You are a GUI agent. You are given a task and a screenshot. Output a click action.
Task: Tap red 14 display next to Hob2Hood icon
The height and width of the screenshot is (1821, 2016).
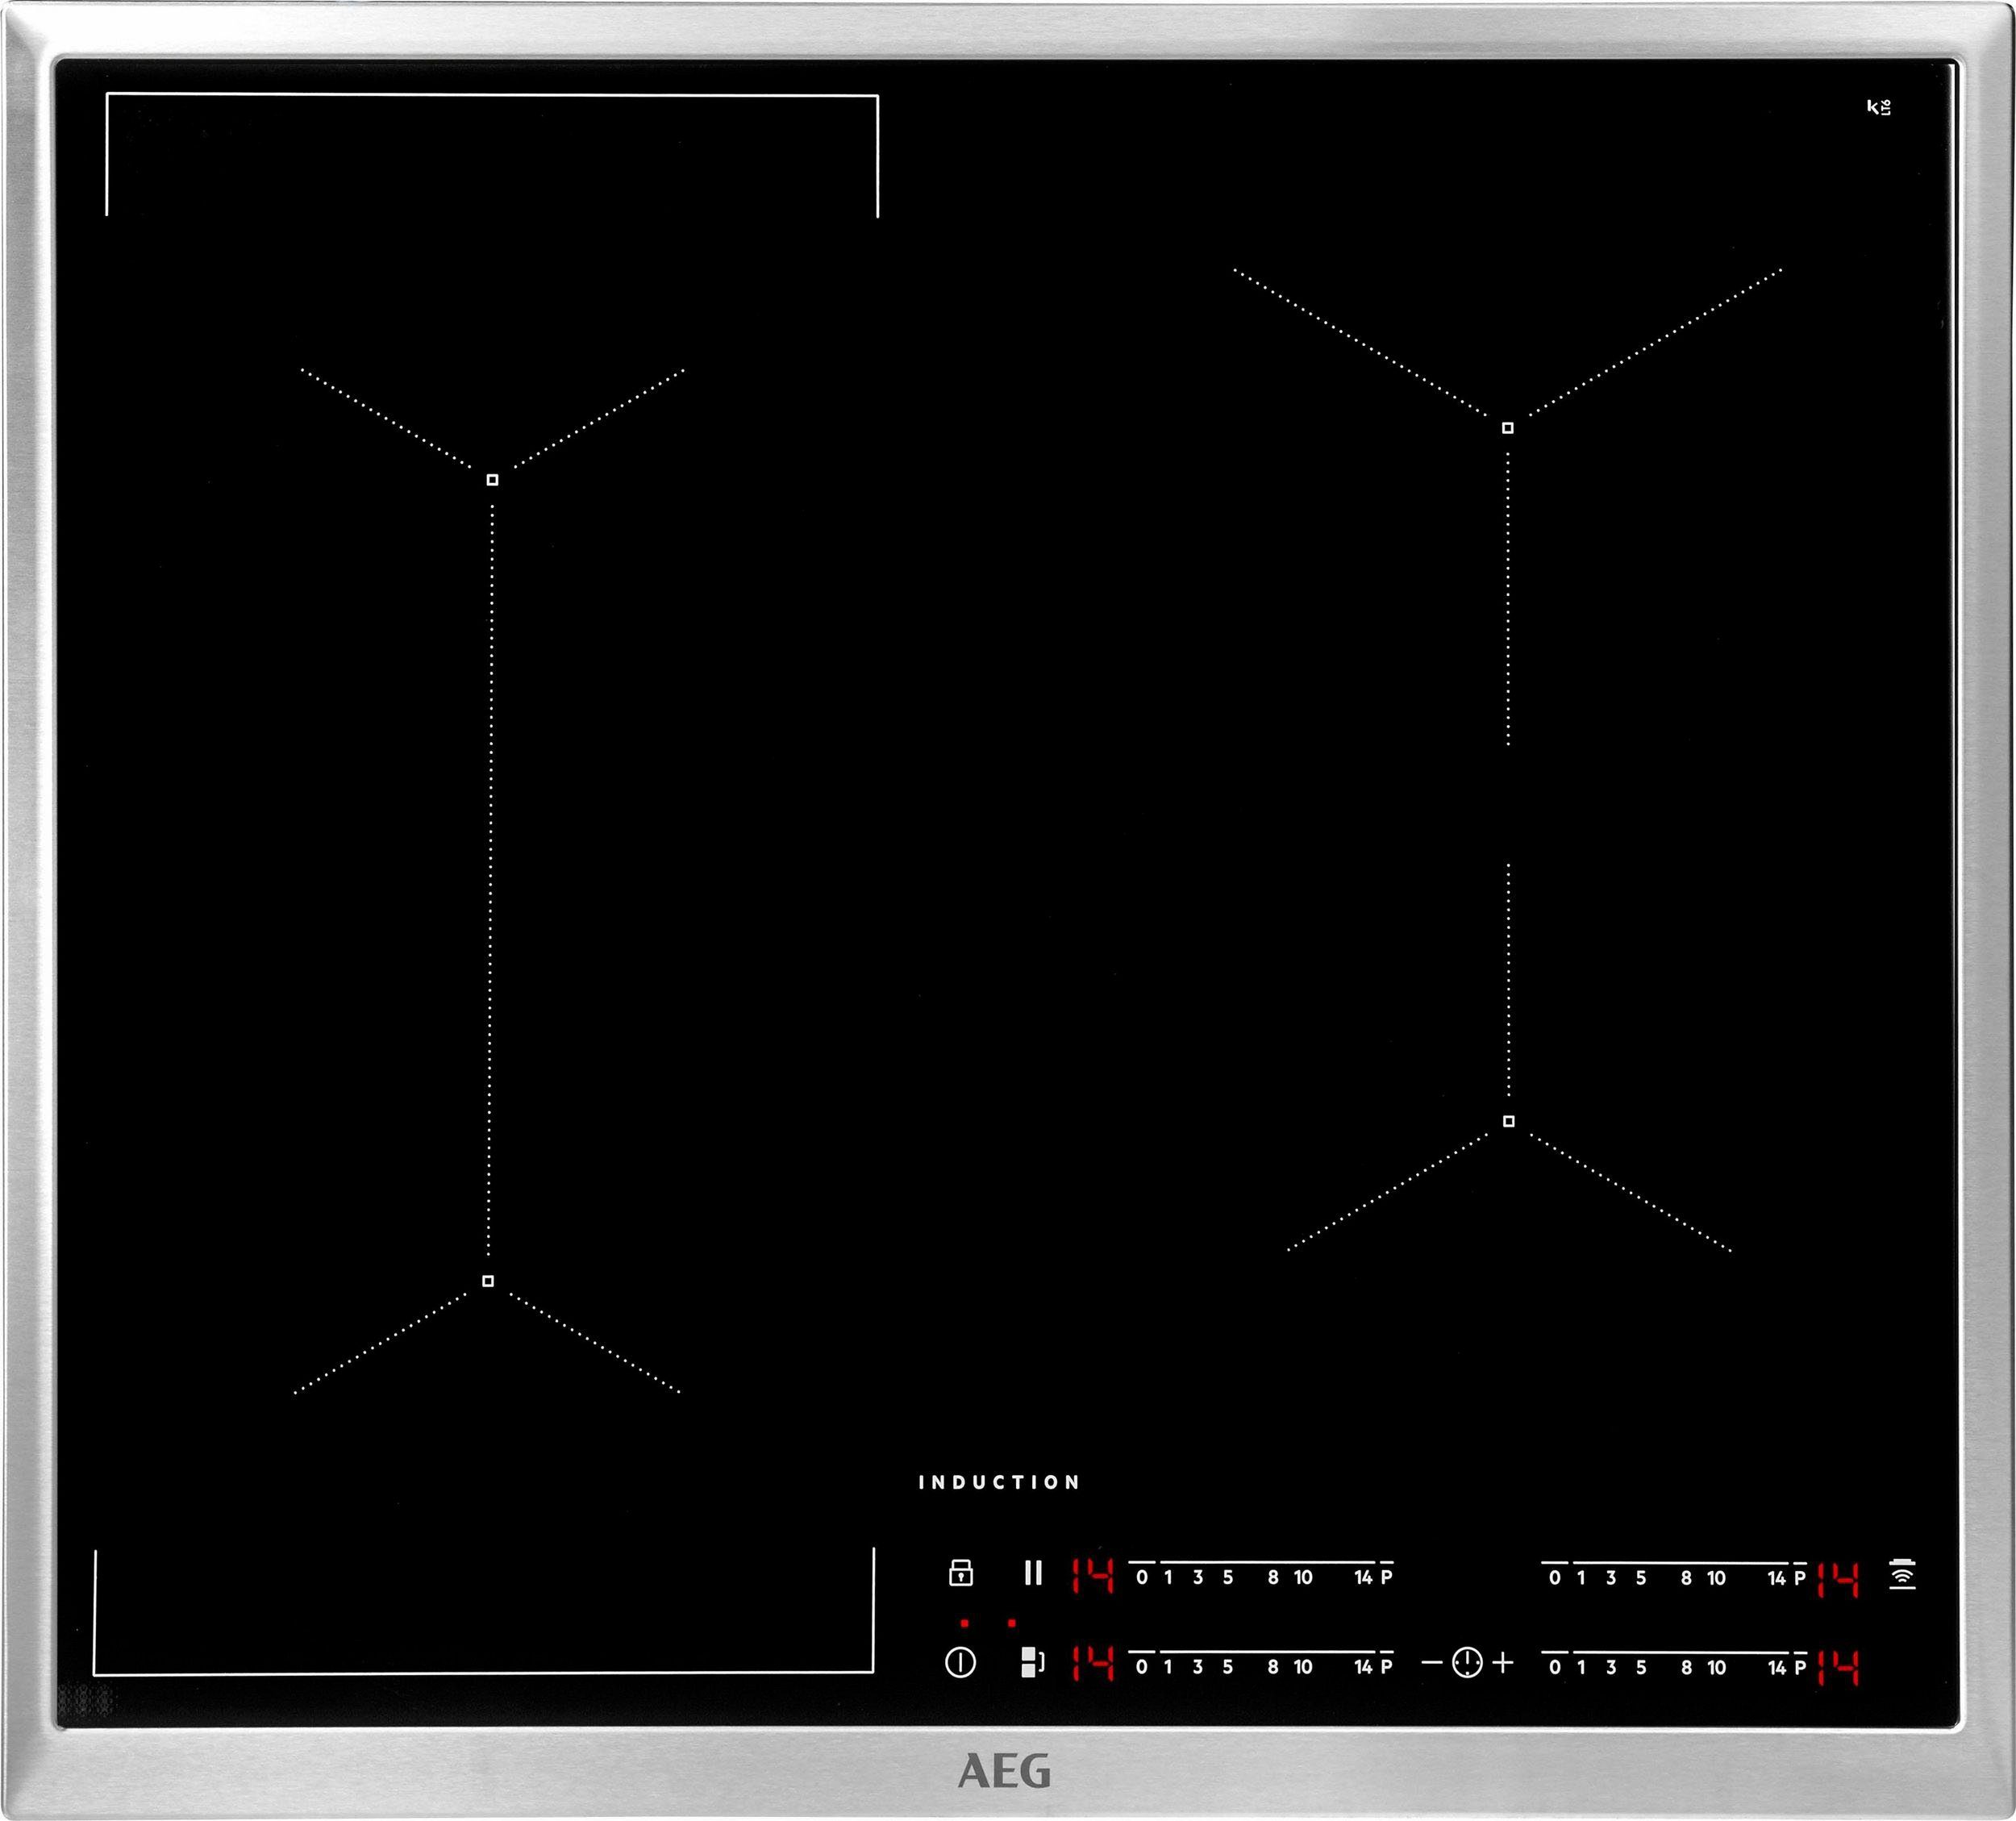tap(1838, 1580)
